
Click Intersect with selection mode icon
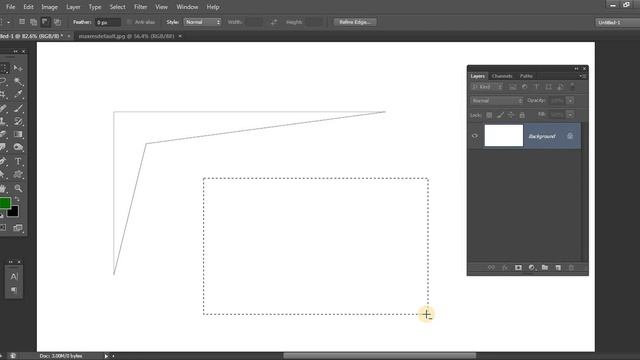57,22
